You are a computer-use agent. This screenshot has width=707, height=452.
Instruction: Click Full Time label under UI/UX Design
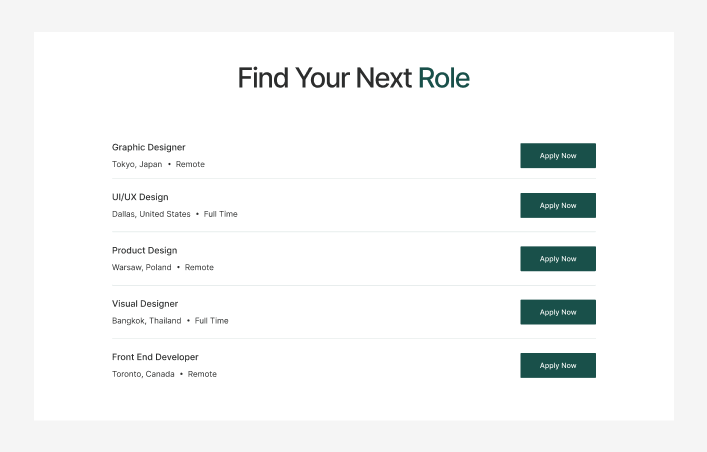(x=221, y=214)
